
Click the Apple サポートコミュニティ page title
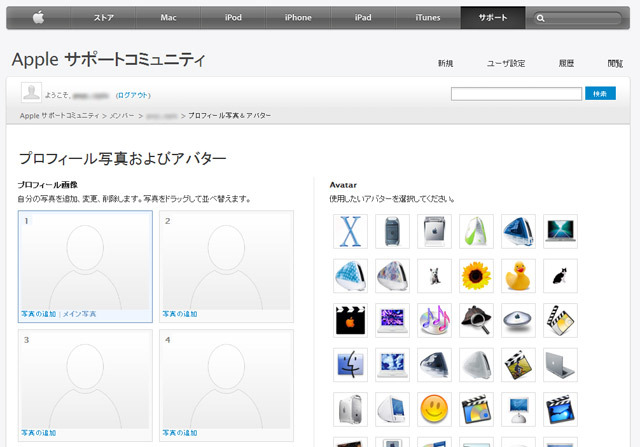click(109, 60)
